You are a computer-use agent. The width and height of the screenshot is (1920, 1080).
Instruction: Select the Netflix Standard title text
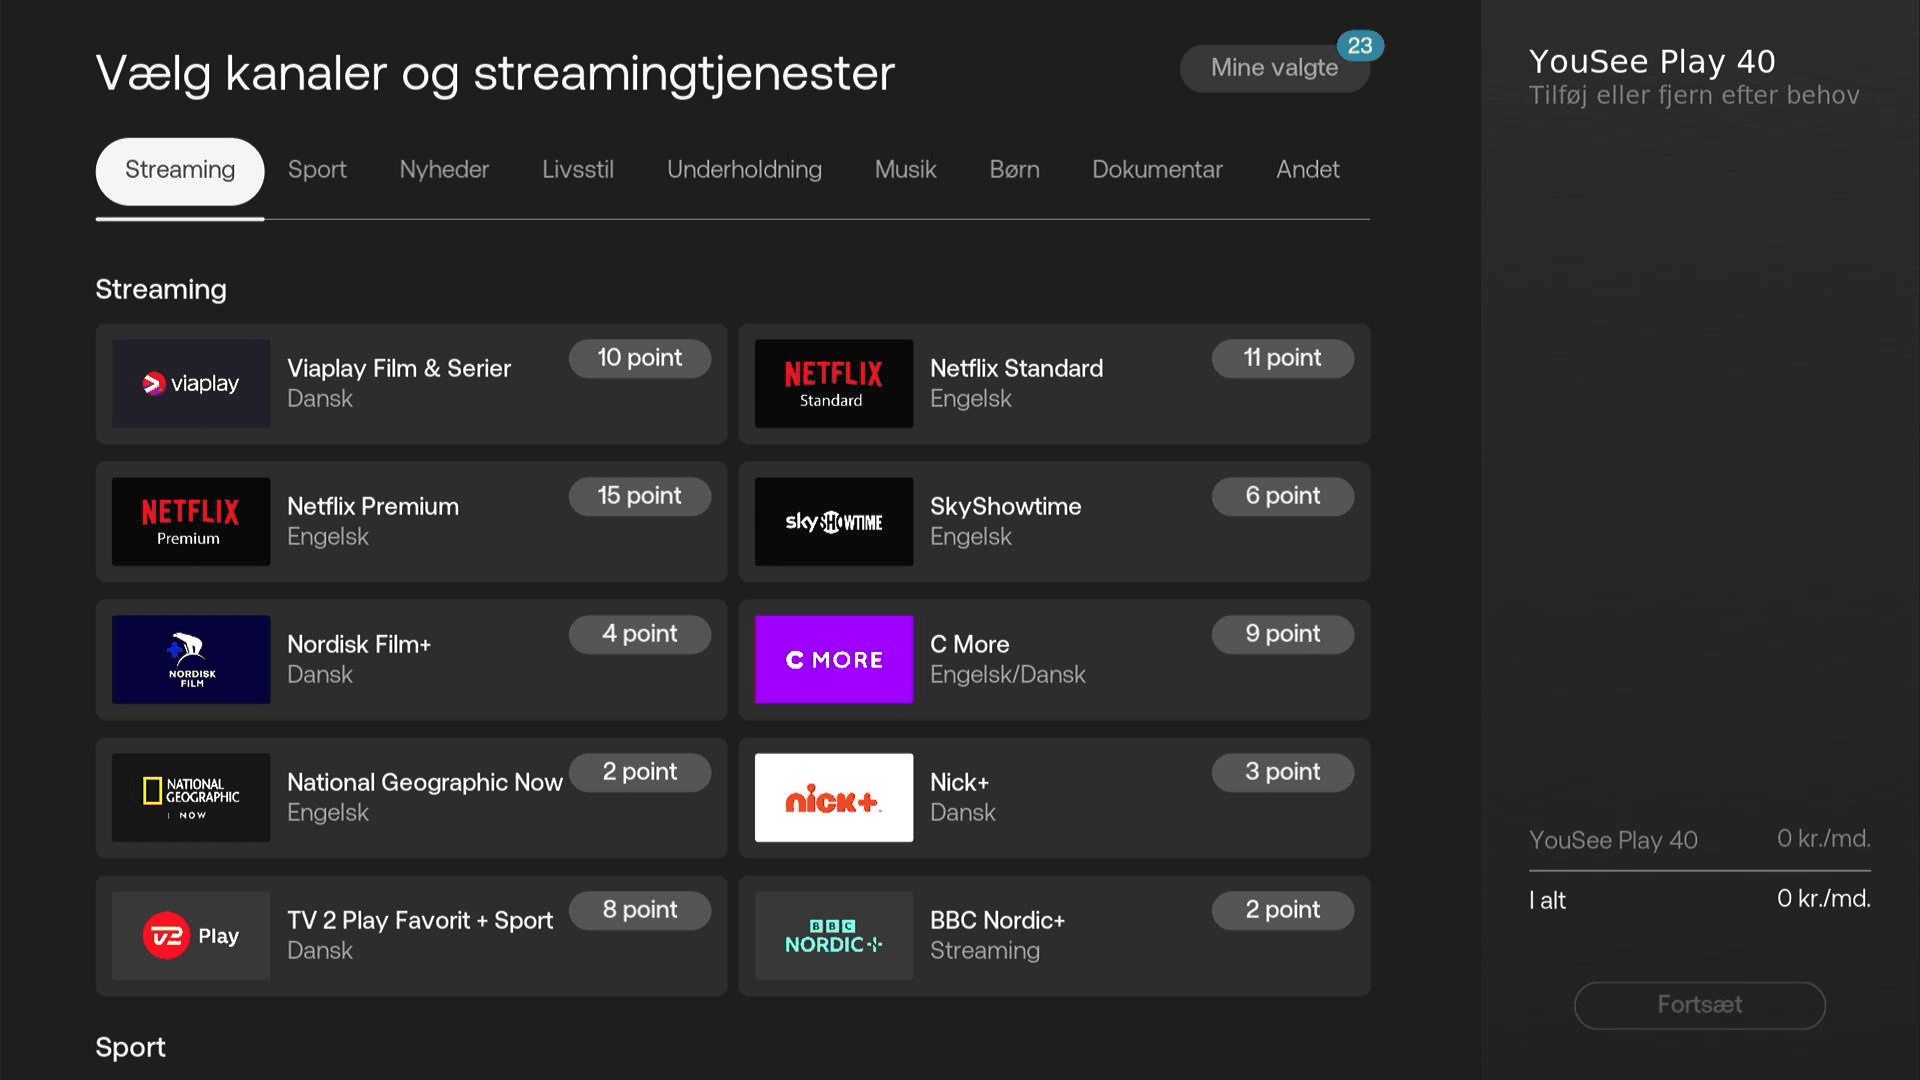(1016, 369)
